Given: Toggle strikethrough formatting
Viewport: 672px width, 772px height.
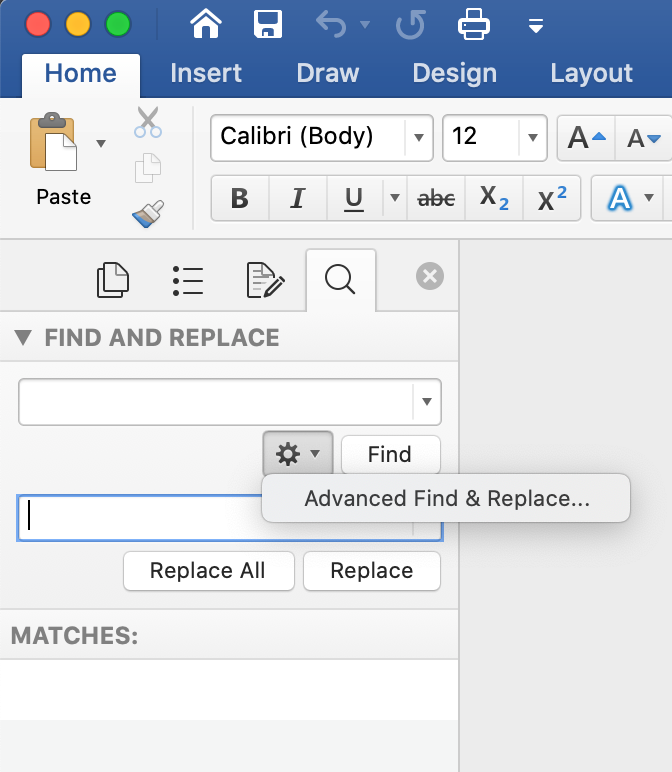Looking at the screenshot, I should (x=436, y=198).
